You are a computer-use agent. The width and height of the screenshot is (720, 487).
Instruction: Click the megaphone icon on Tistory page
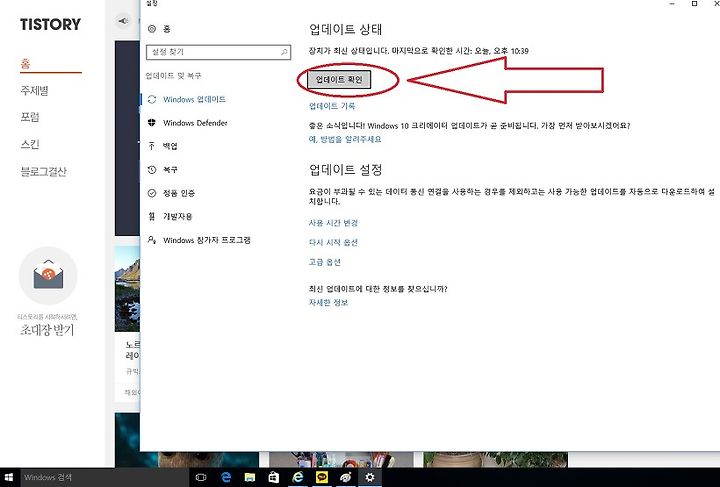(123, 21)
